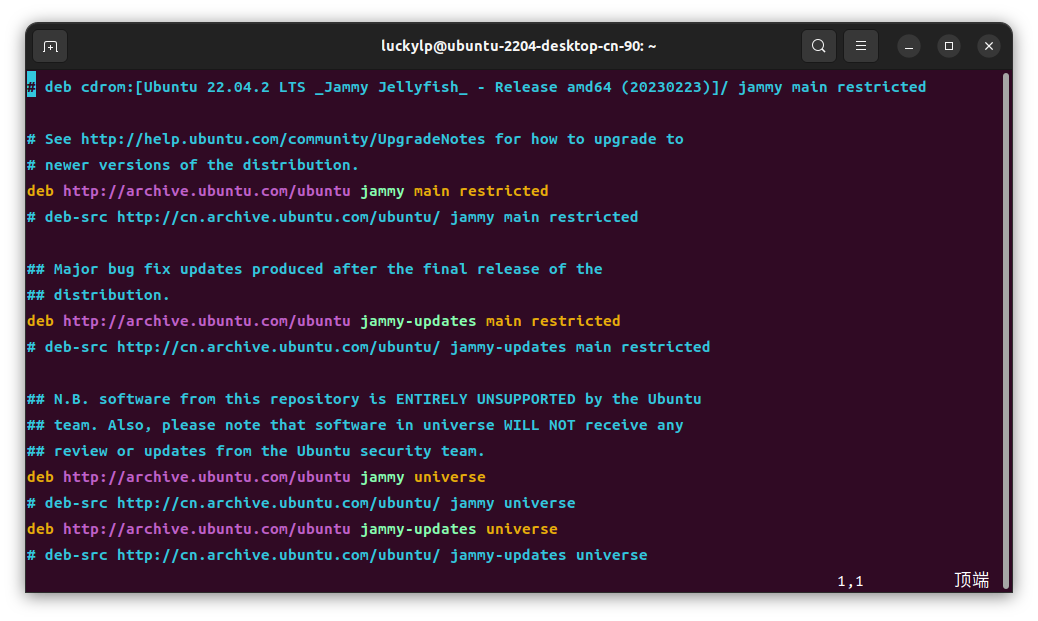Close the terminal window
Screen dimensions: 1038x621
click(989, 46)
